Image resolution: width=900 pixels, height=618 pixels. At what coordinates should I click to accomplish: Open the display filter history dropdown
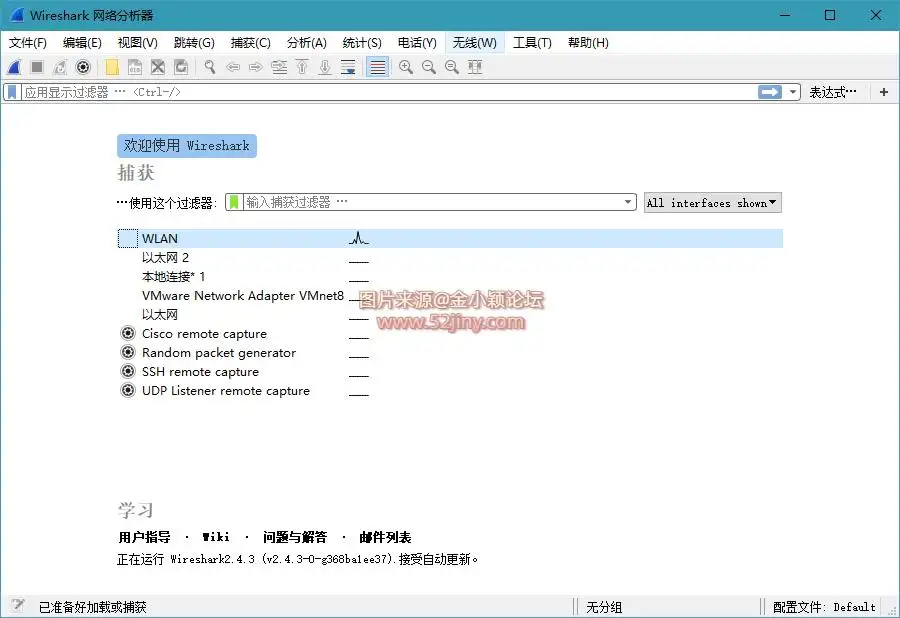793,91
